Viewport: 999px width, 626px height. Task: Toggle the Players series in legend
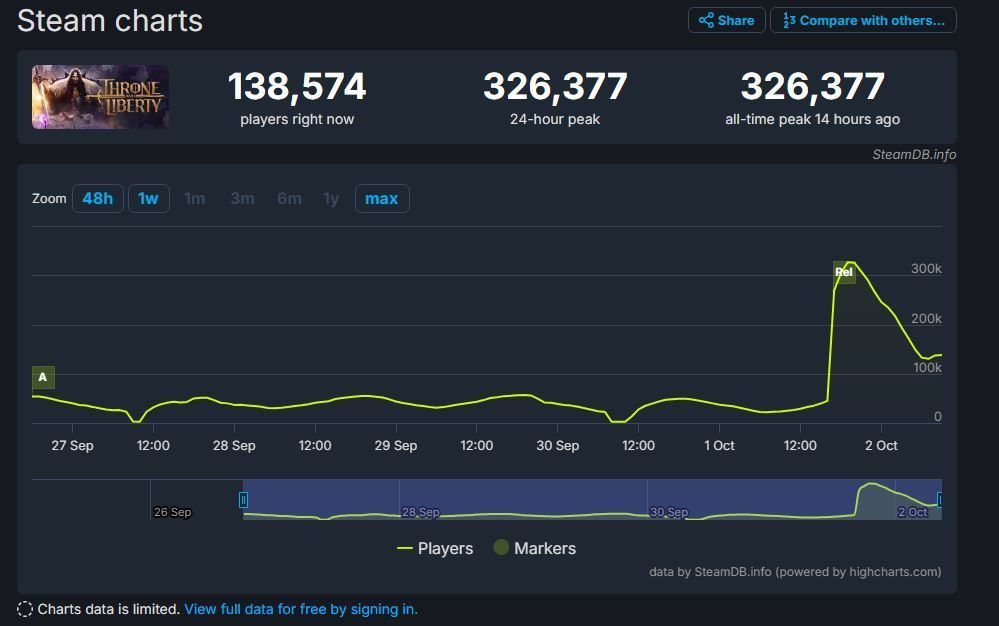(x=435, y=548)
